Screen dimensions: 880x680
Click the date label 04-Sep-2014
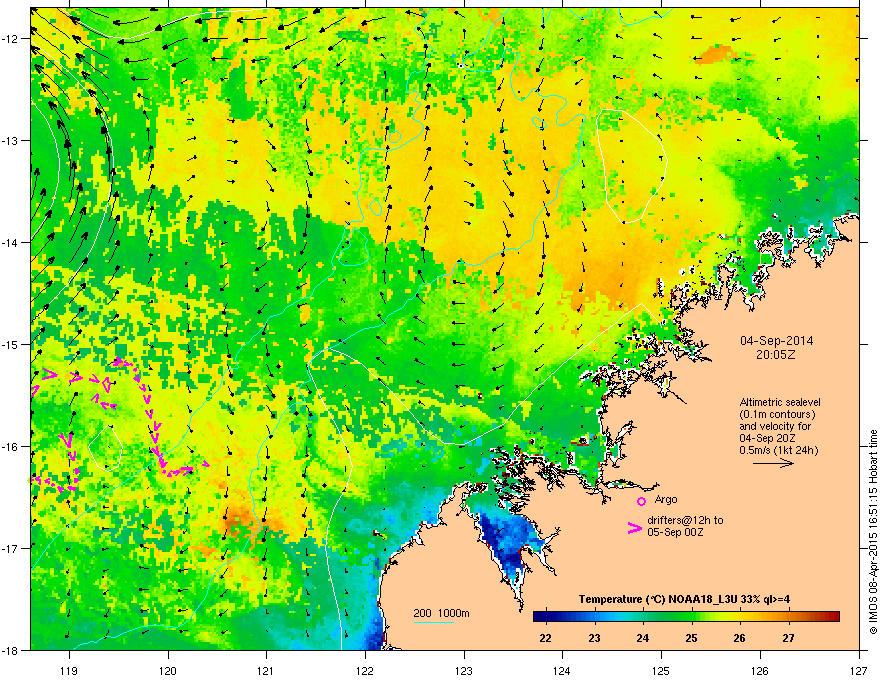point(776,341)
